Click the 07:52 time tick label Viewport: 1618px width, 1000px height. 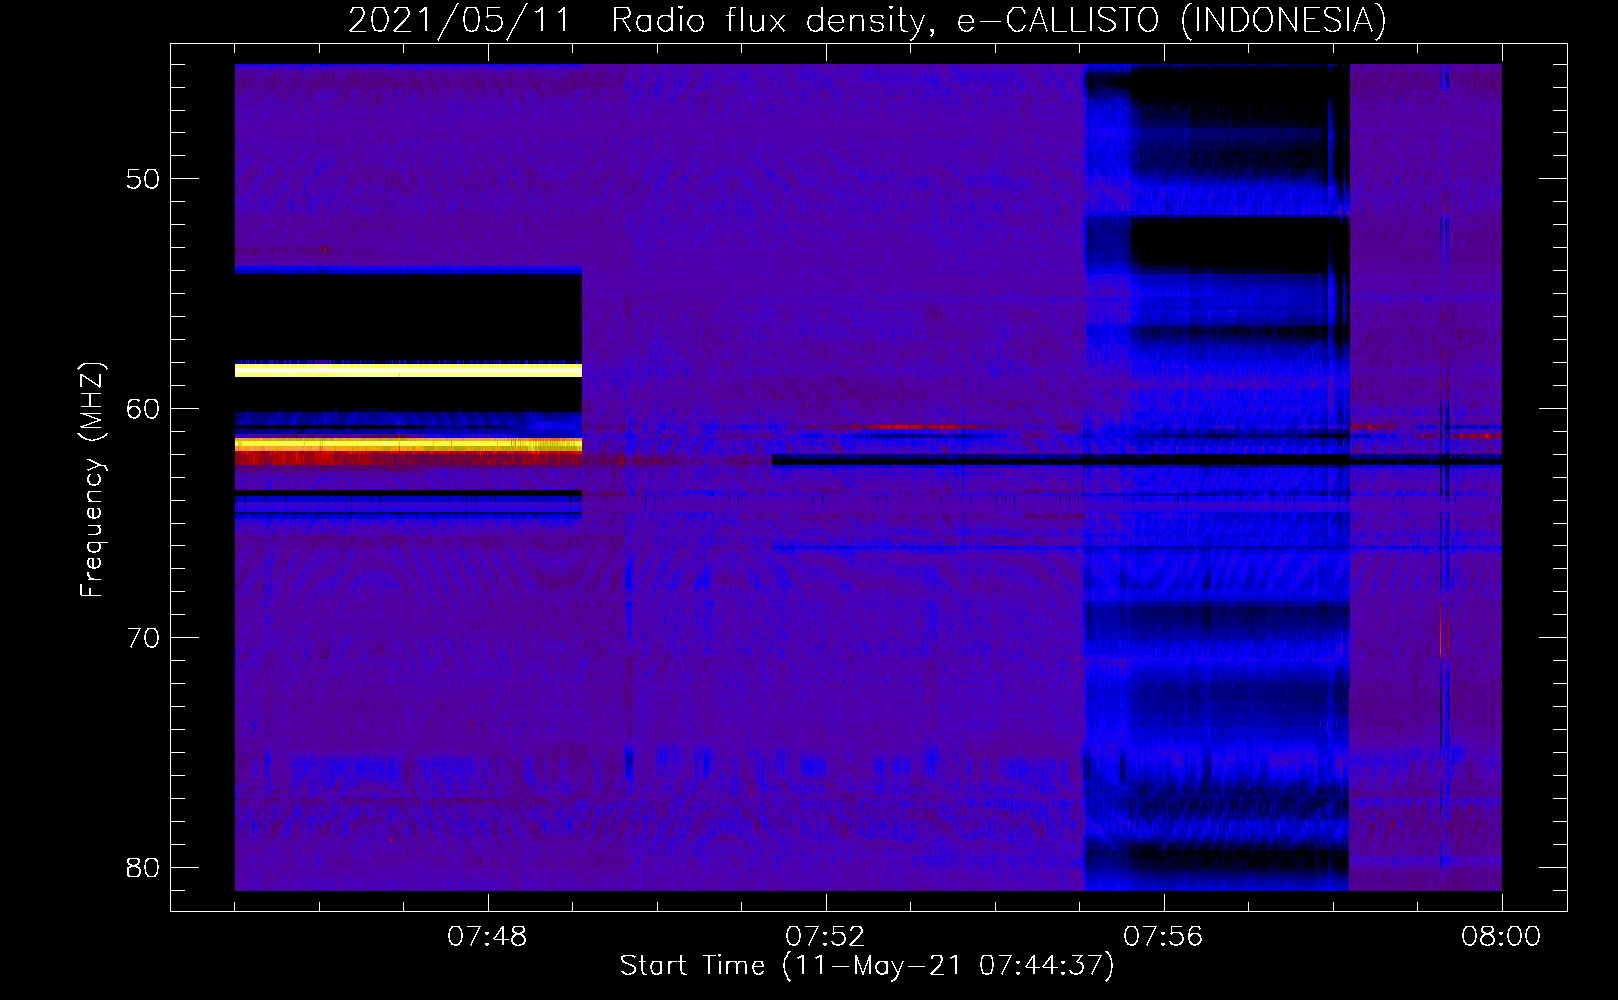click(825, 937)
